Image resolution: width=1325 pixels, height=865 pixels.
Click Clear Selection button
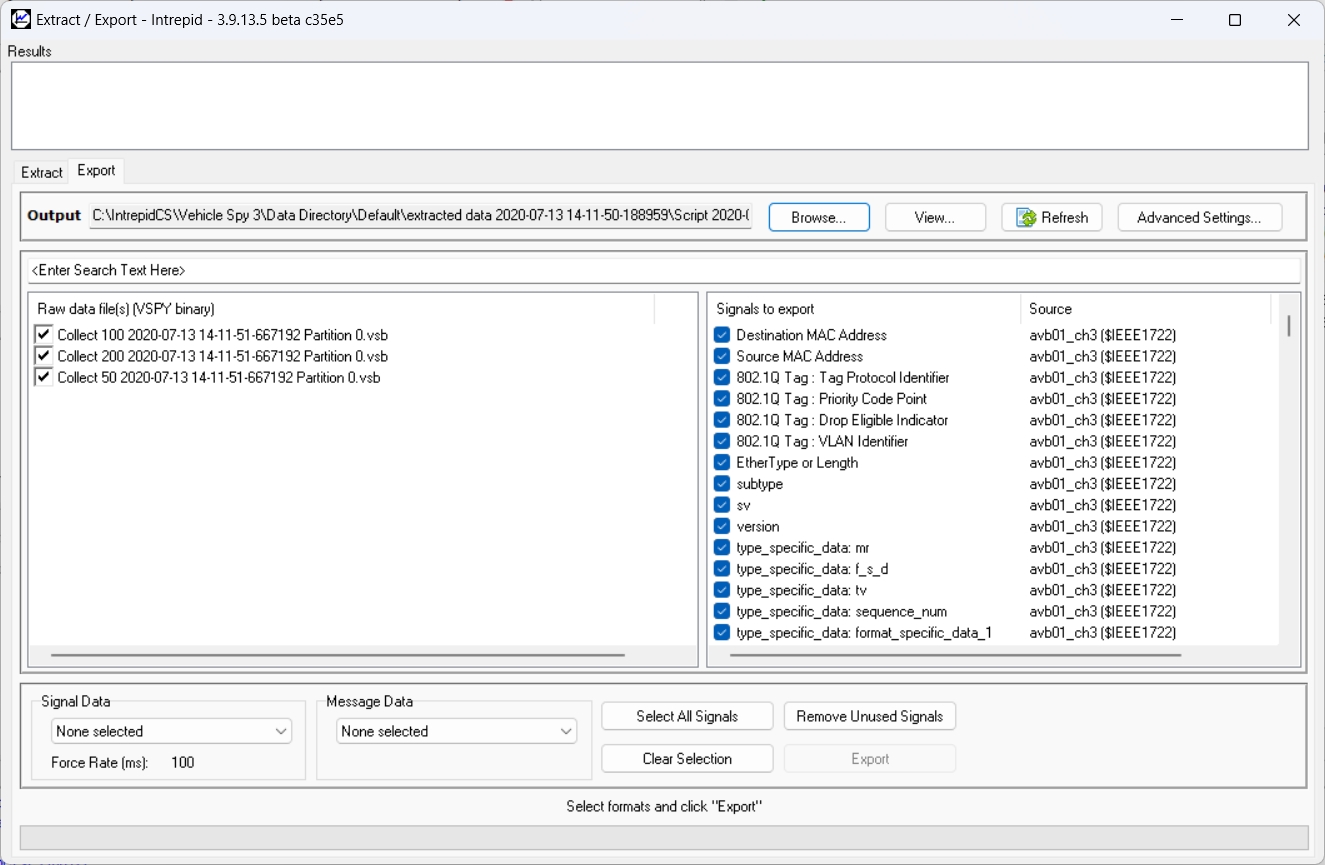[687, 759]
